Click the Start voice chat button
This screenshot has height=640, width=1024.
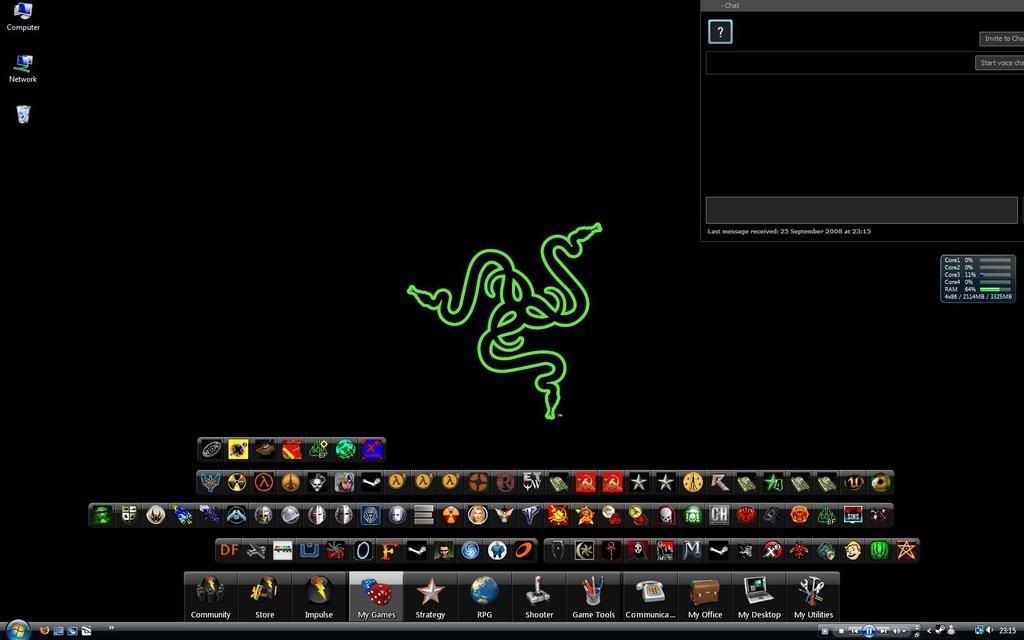[x=1000, y=63]
